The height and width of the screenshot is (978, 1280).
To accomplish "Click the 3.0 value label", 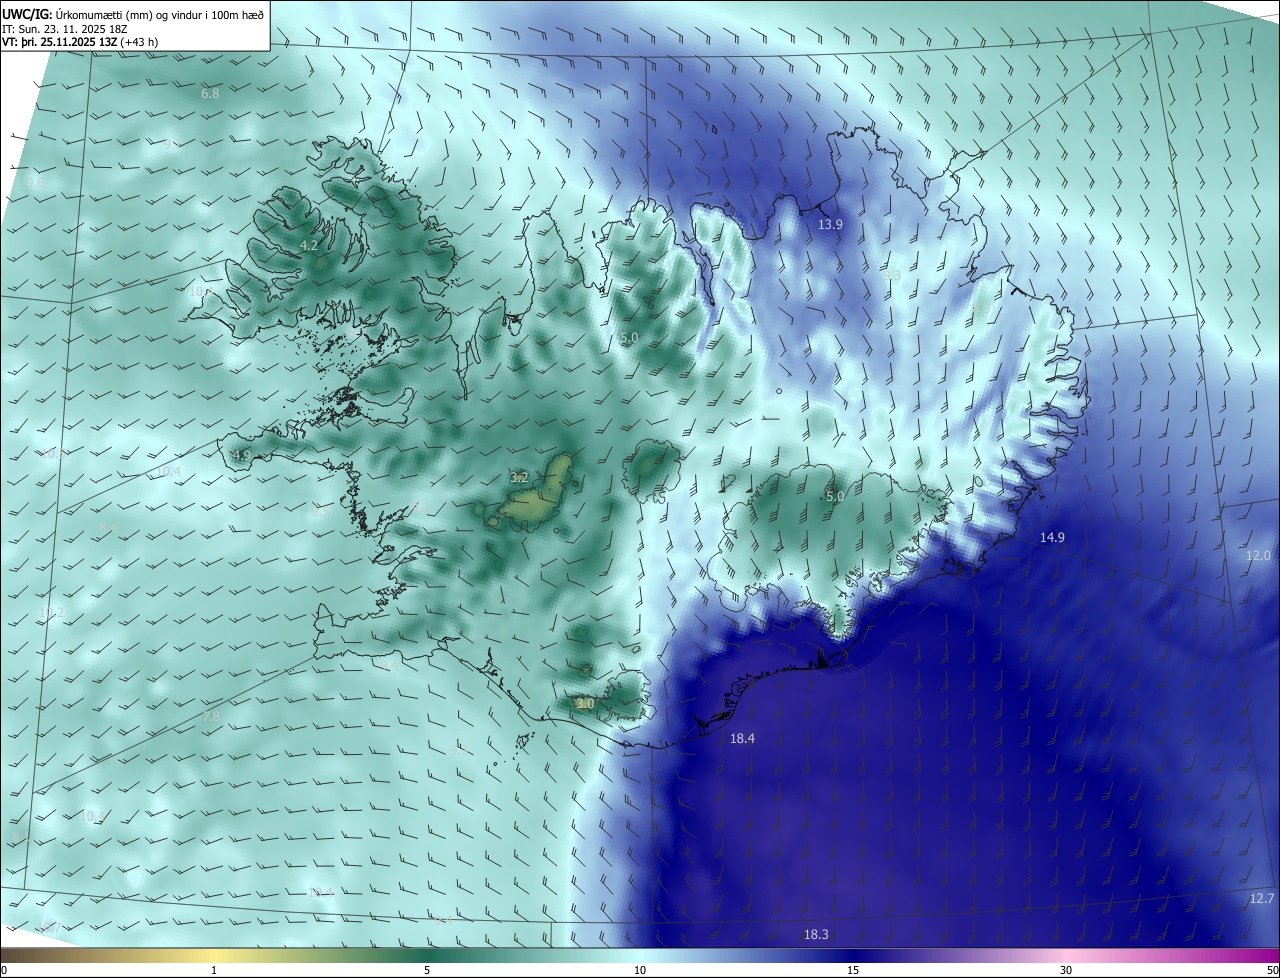I will [x=586, y=704].
